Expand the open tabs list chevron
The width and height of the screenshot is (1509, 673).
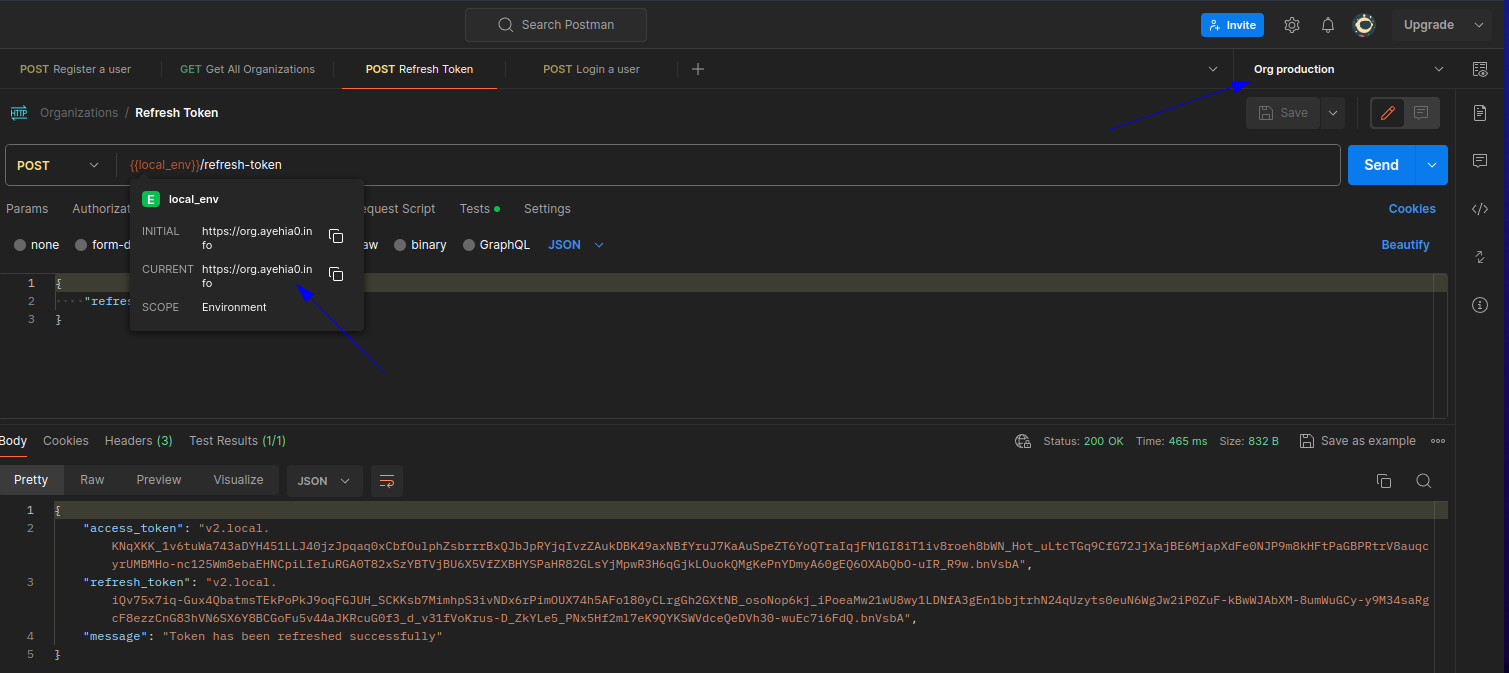[x=1213, y=69]
